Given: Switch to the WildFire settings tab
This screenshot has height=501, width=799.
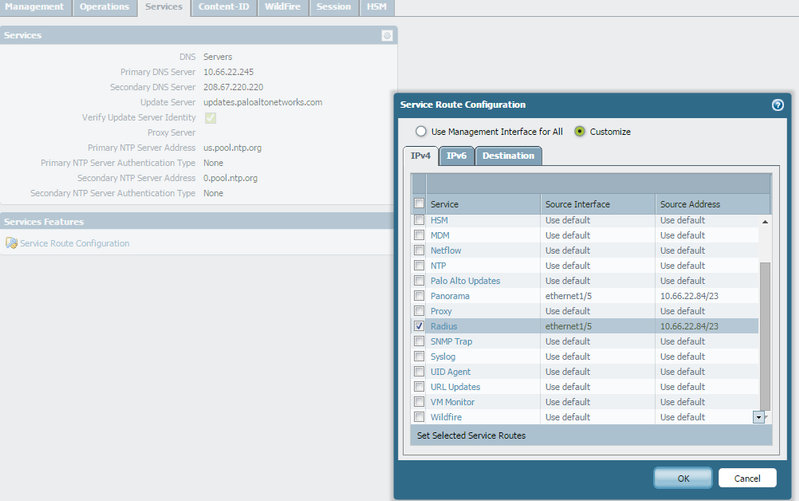Looking at the screenshot, I should coord(280,7).
